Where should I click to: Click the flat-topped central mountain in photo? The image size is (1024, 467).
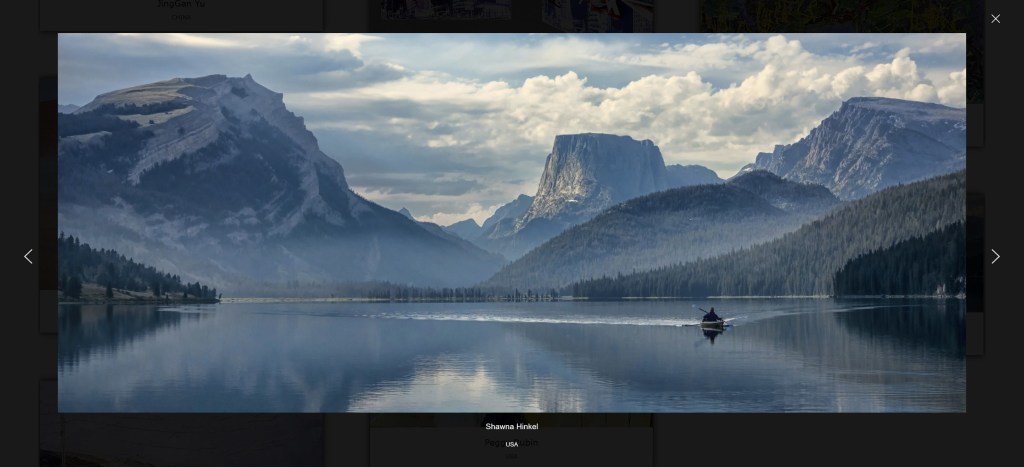(600, 170)
